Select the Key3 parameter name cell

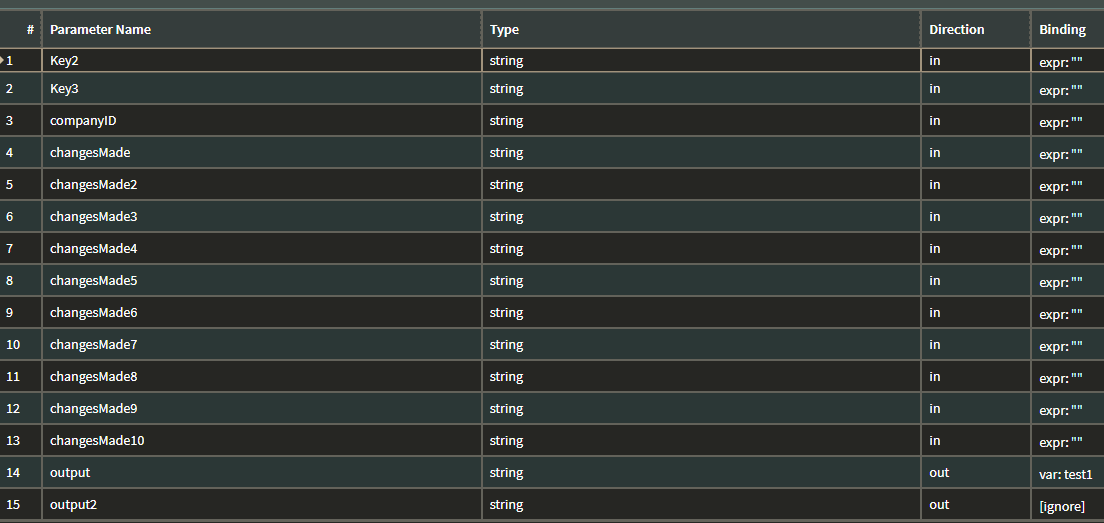(x=262, y=89)
